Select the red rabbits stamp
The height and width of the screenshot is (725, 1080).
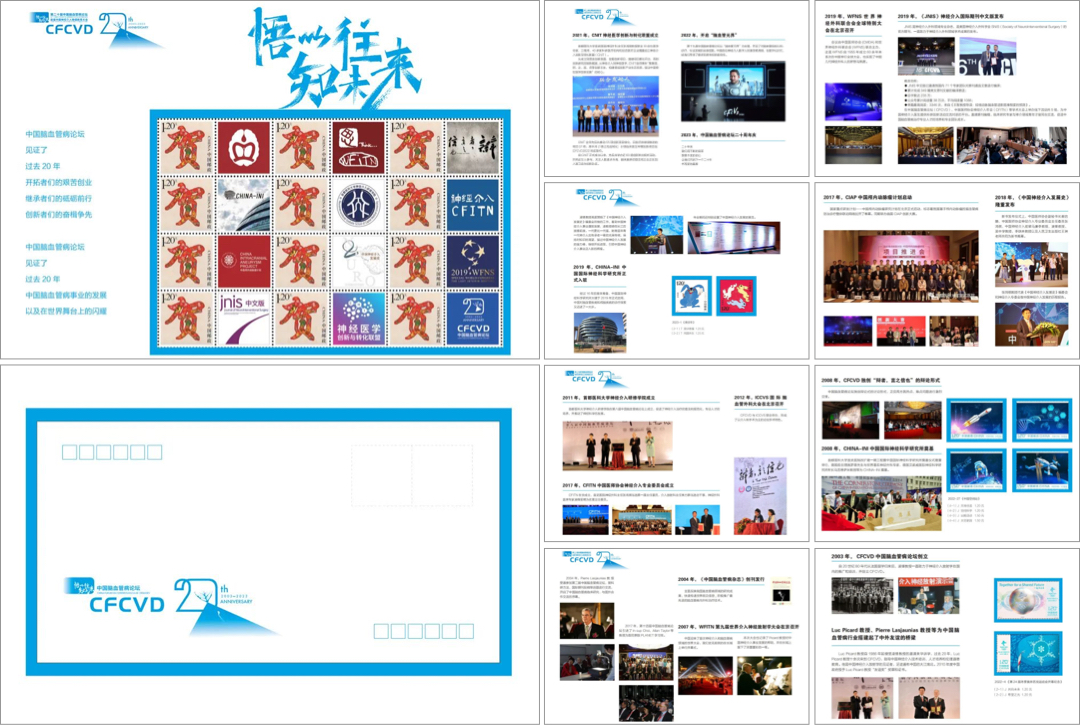tap(736, 296)
